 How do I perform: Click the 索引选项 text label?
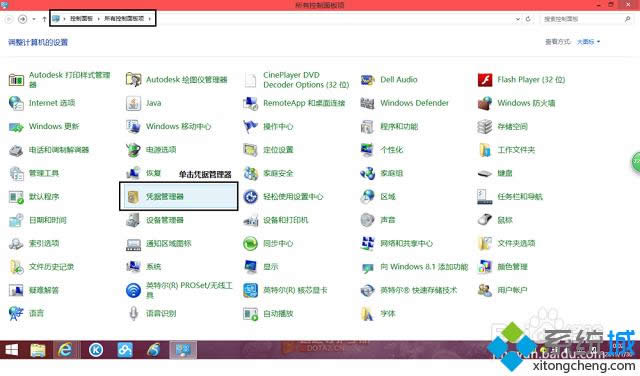tap(44, 243)
